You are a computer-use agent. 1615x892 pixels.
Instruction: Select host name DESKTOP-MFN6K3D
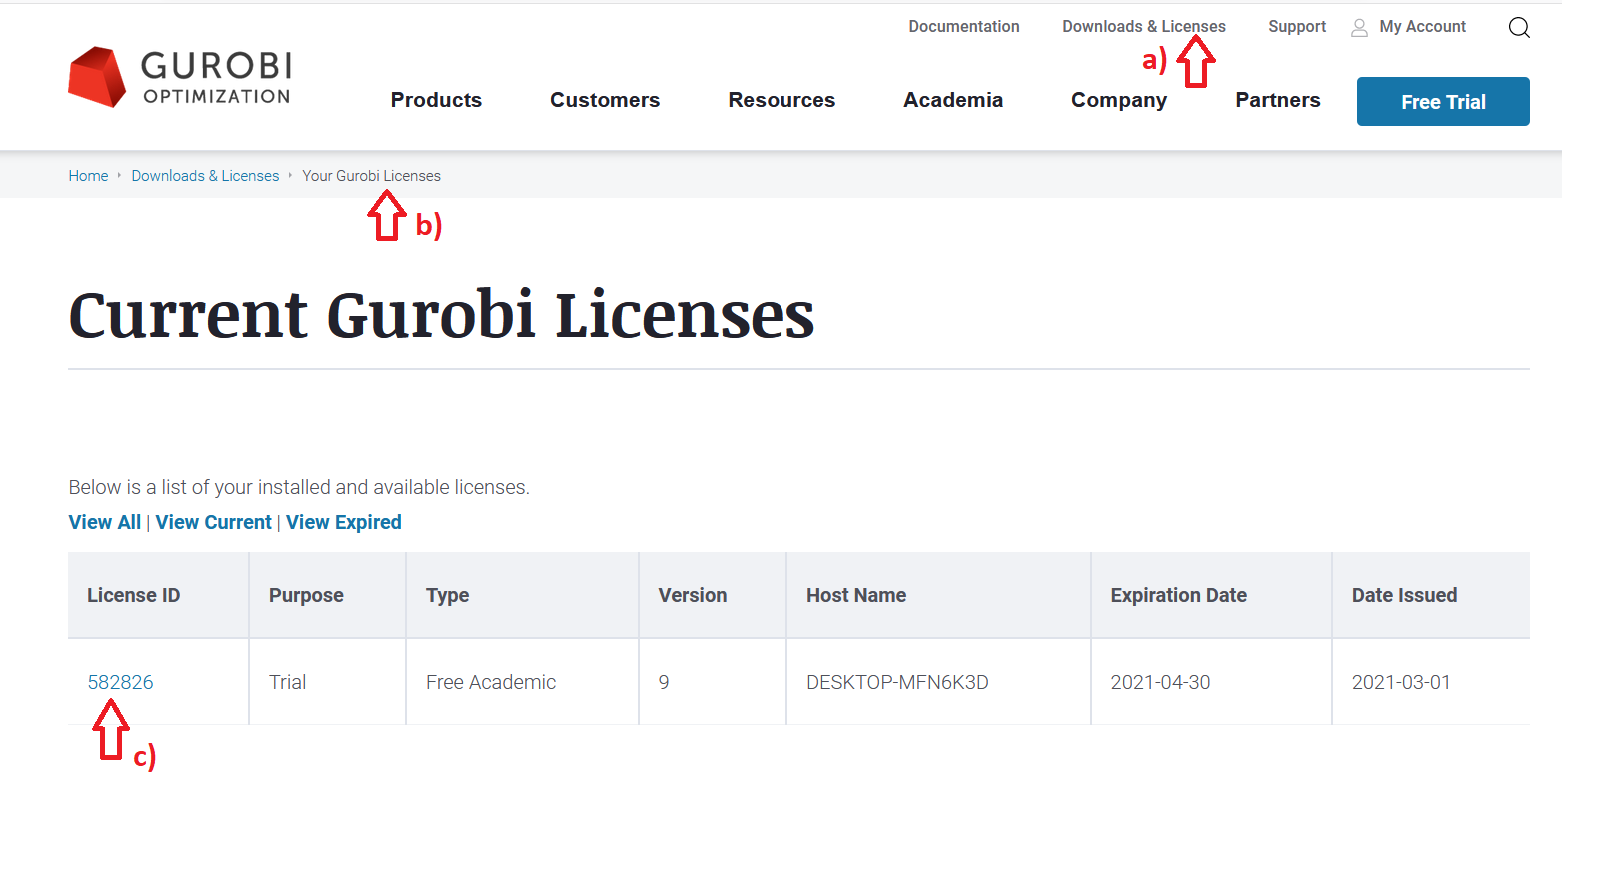[x=939, y=682]
